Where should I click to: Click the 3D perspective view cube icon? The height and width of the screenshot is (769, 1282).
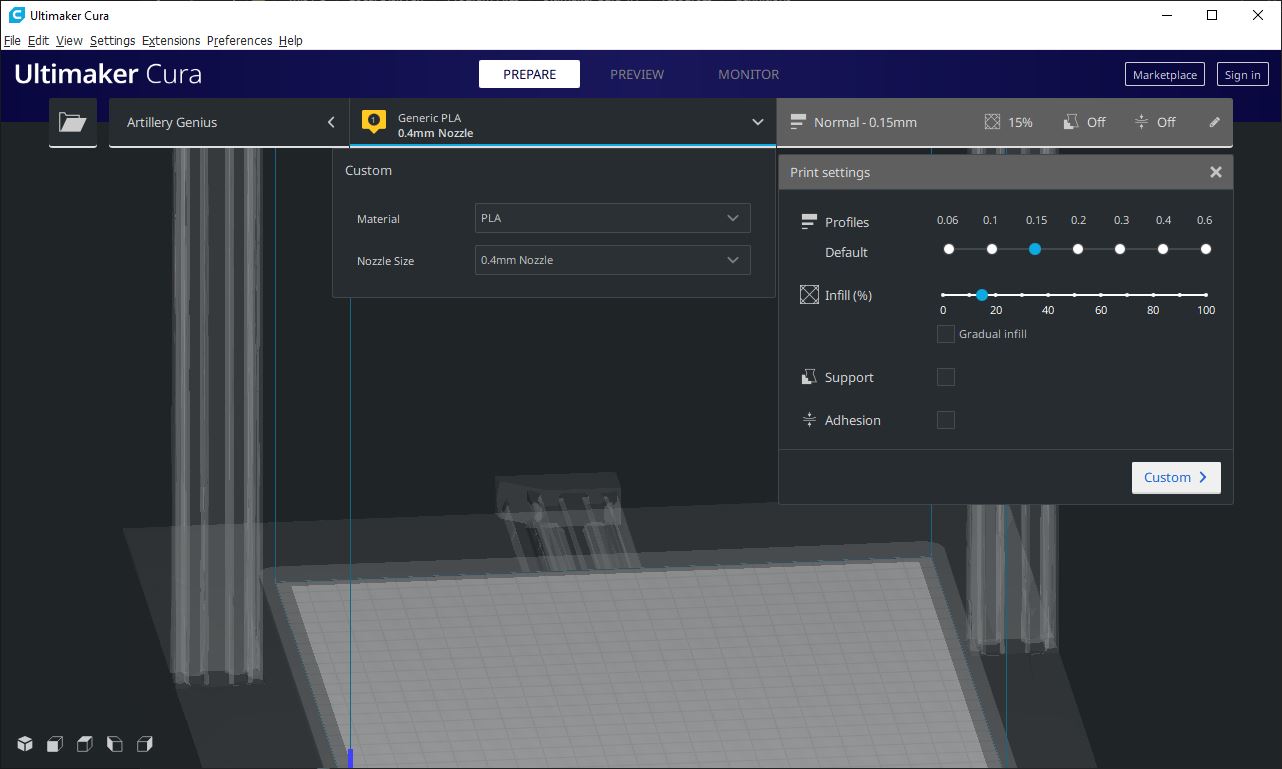25,744
